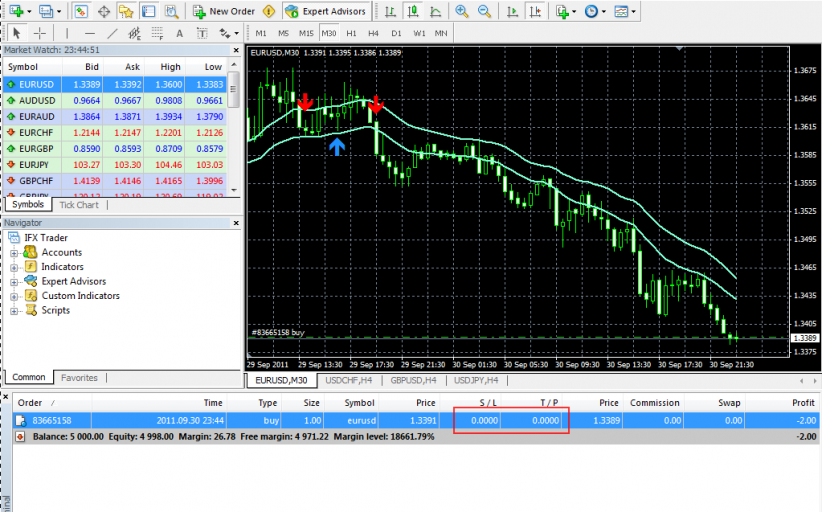Open the Tick Chart tab
Screen dimensions: 822x512
coord(79,205)
